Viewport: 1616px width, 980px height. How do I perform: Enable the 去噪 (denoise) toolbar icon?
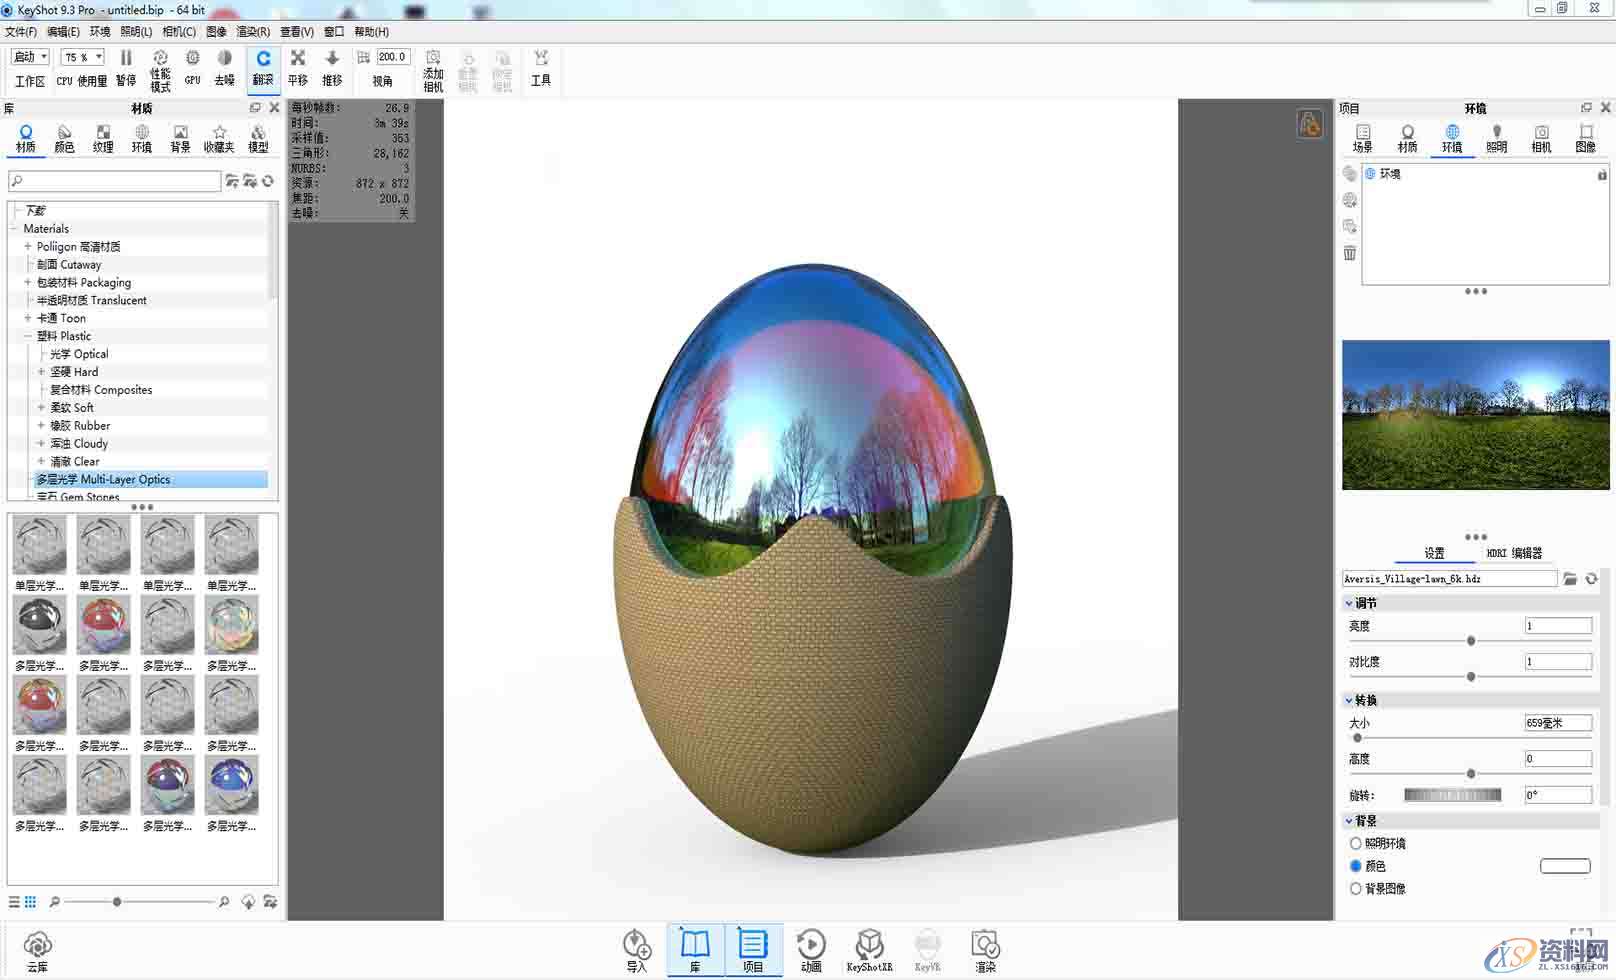tap(226, 68)
